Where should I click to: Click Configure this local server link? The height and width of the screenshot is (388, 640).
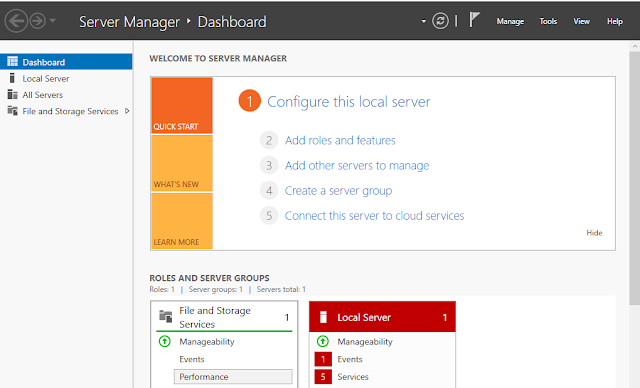click(349, 102)
